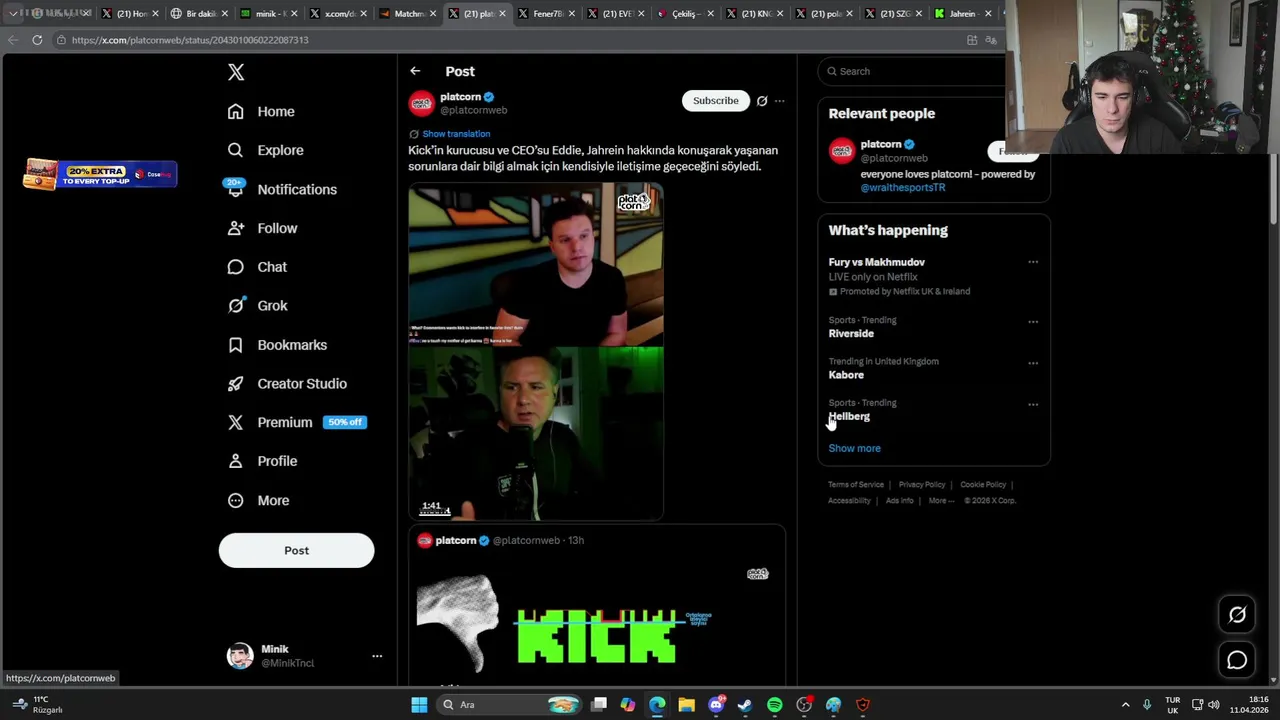Open File Explorer from the taskbar
1280x720 pixels.
[686, 705]
